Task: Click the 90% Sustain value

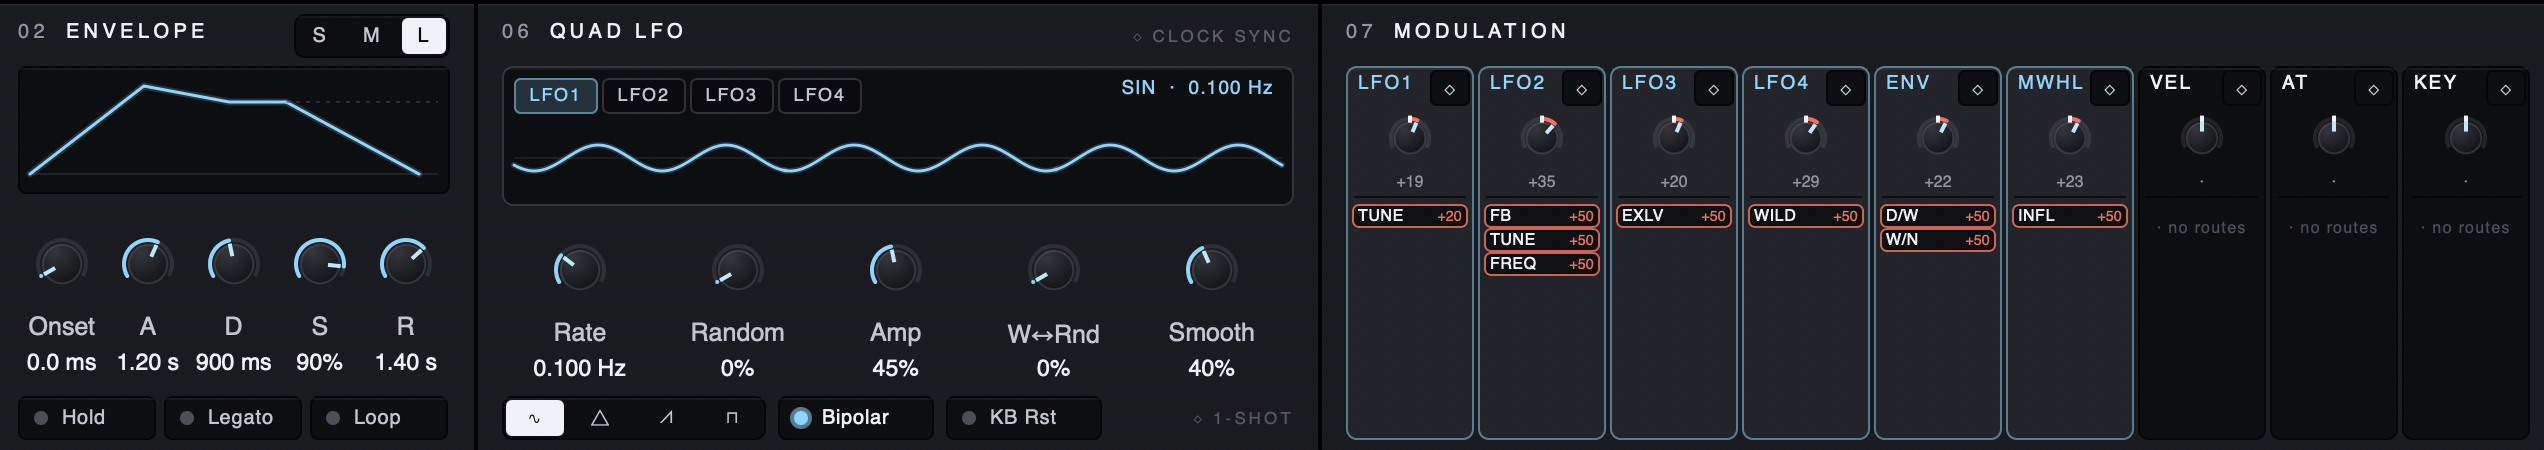Action: point(320,362)
